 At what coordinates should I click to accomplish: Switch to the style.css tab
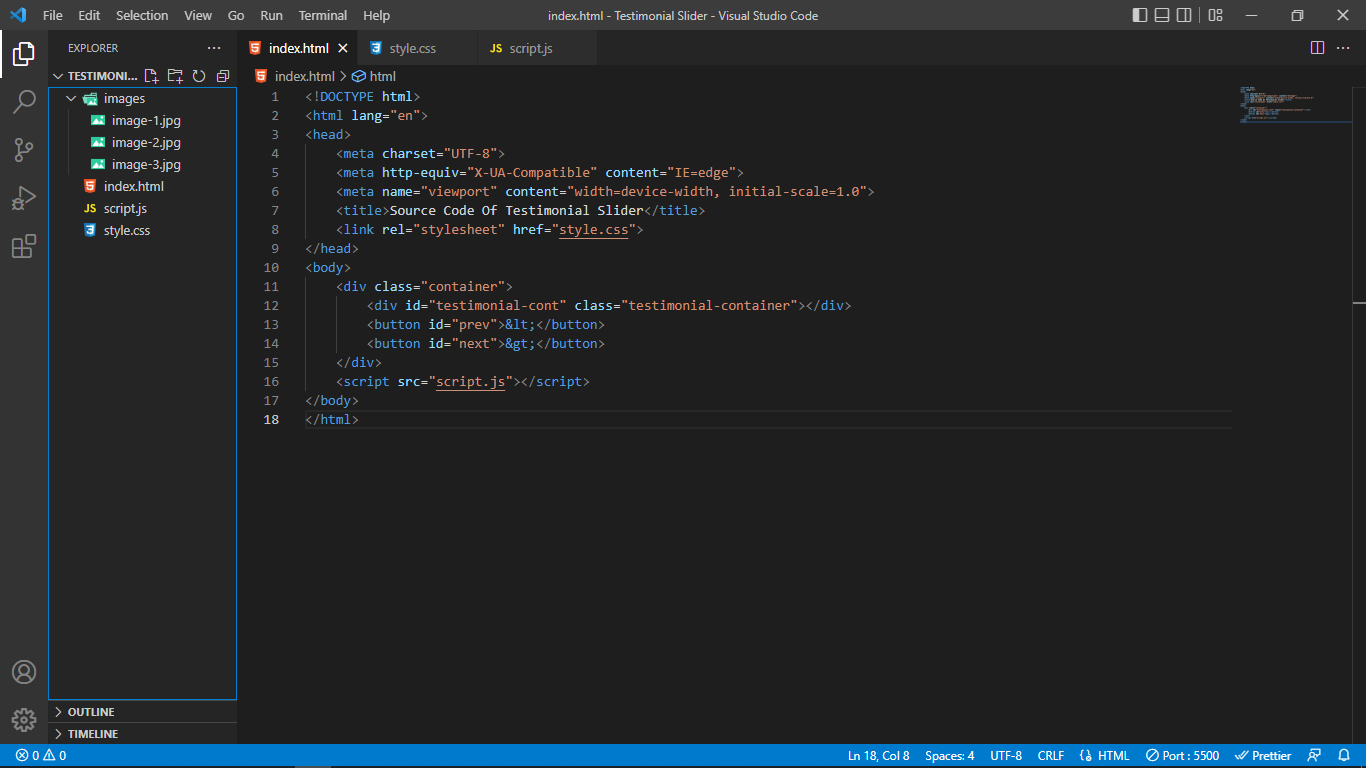[412, 48]
